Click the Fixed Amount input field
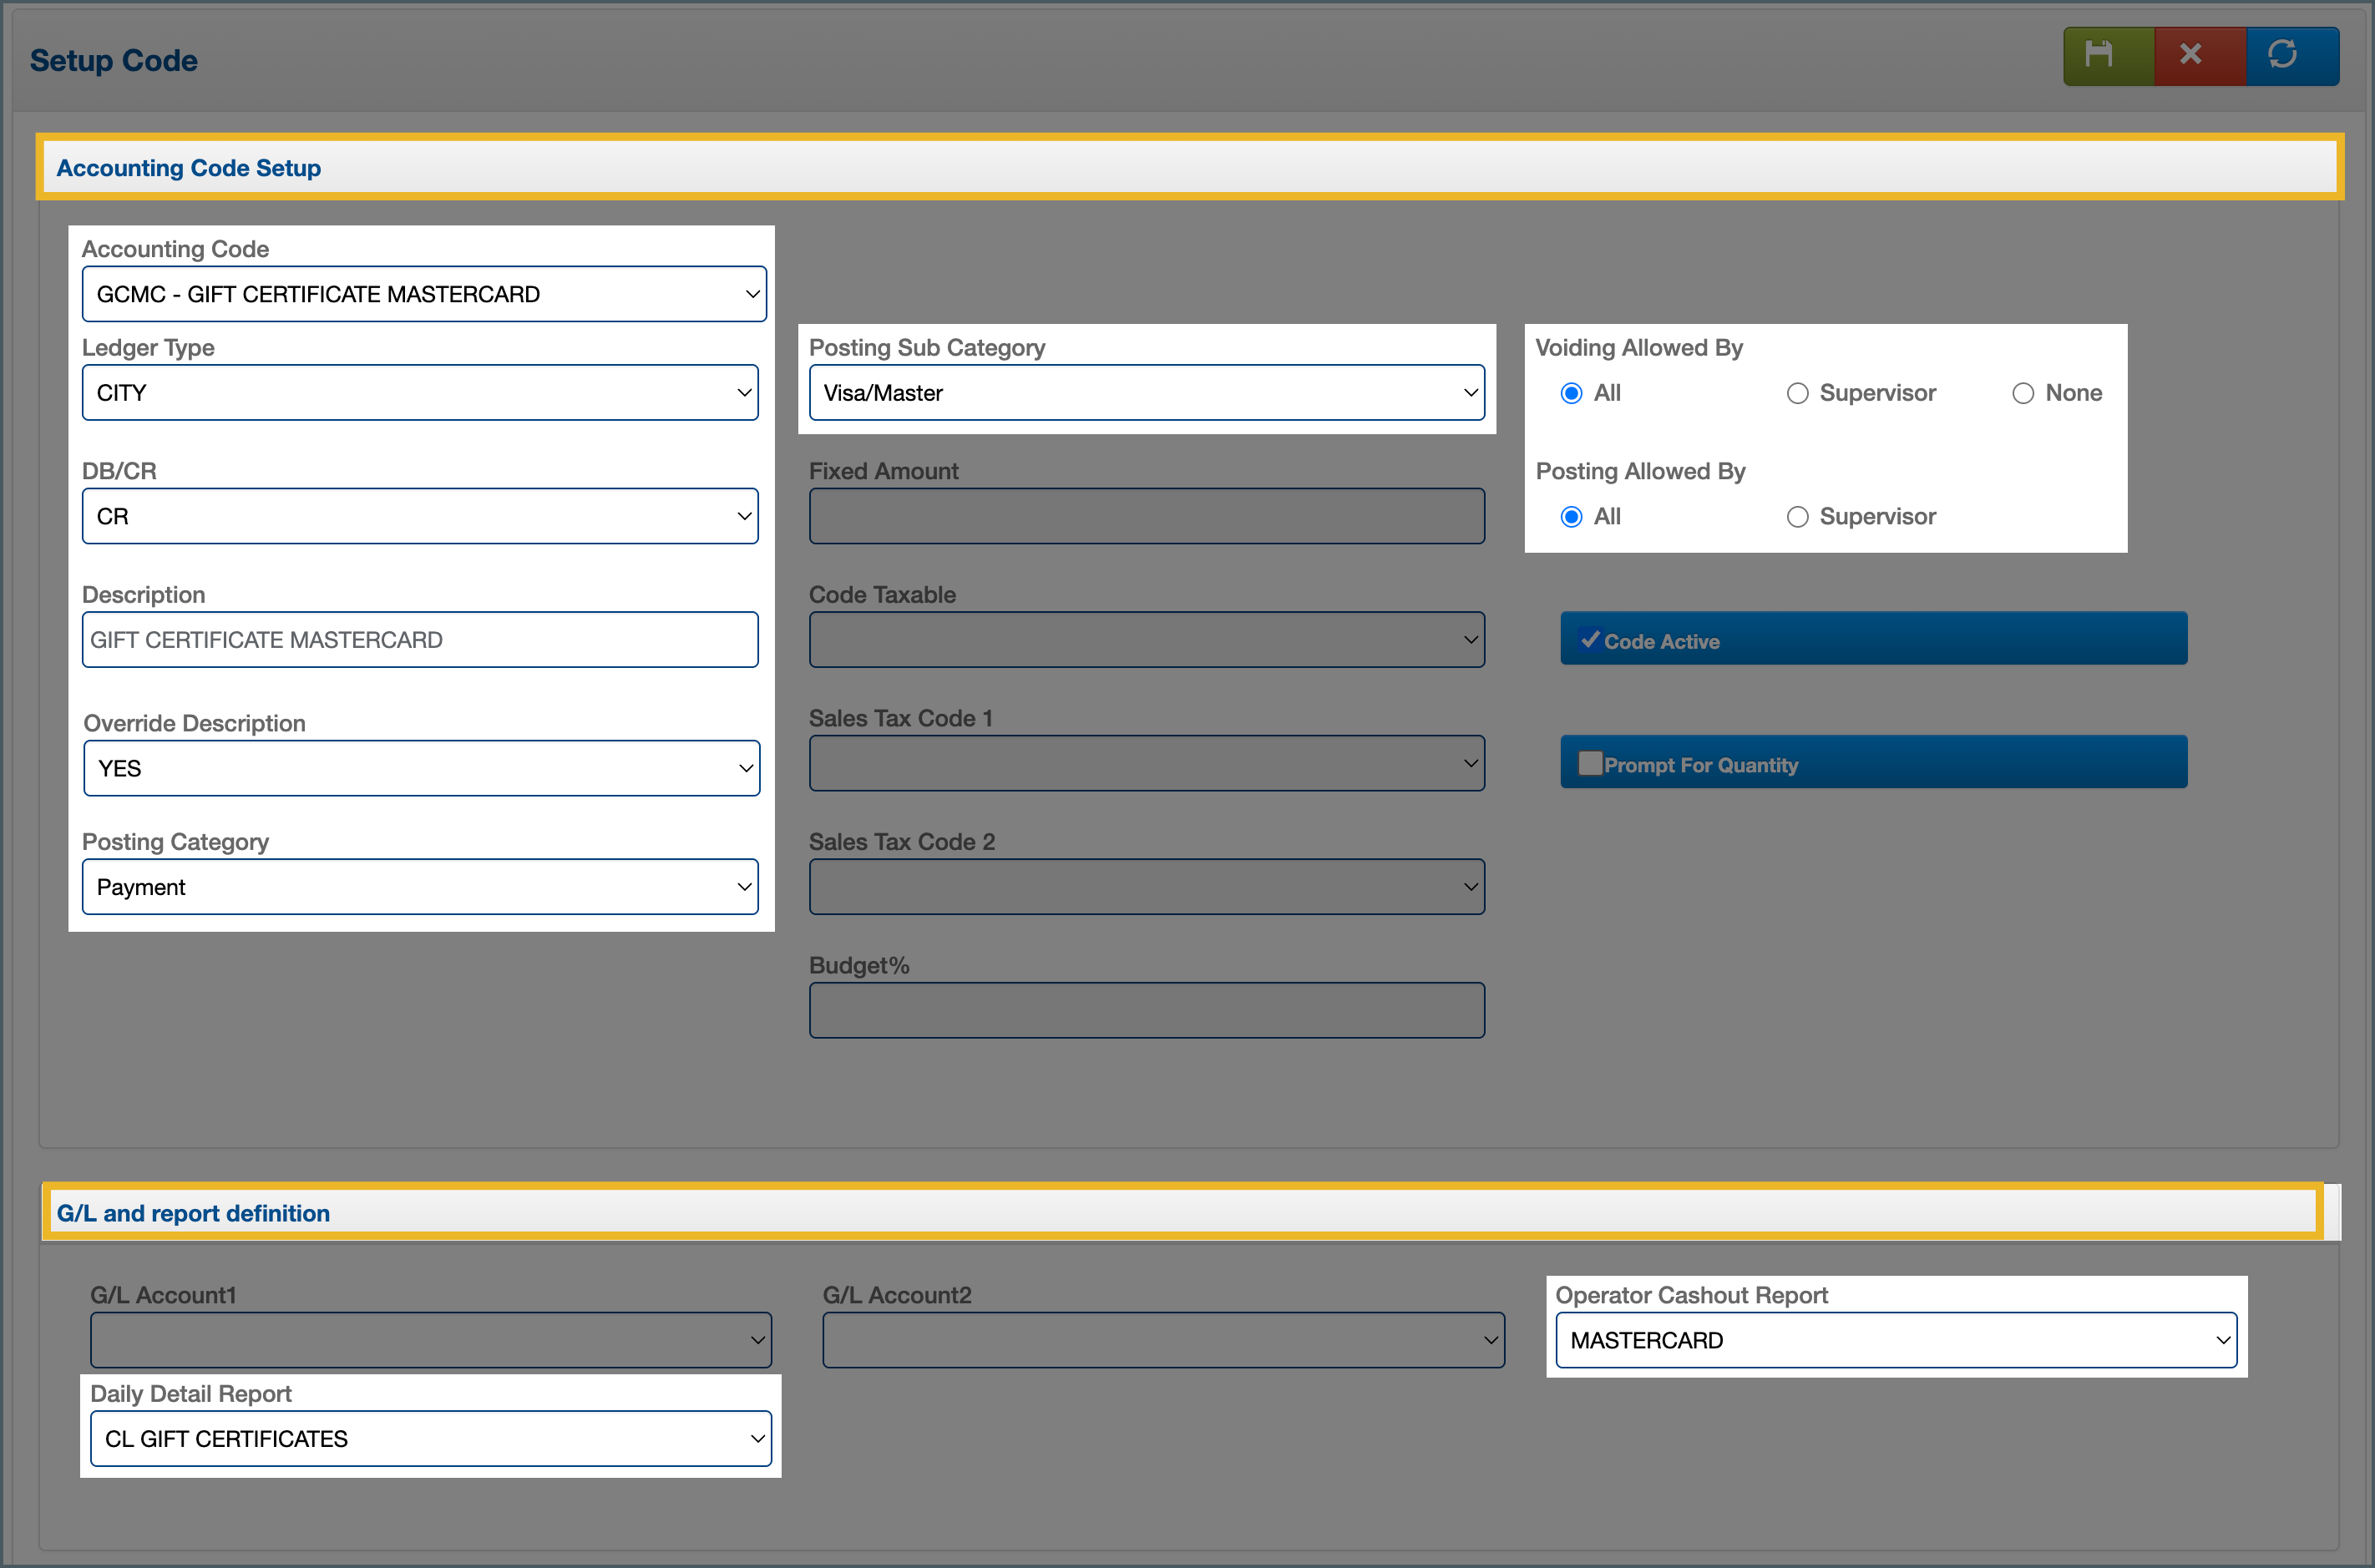Image resolution: width=2375 pixels, height=1568 pixels. click(x=1146, y=517)
